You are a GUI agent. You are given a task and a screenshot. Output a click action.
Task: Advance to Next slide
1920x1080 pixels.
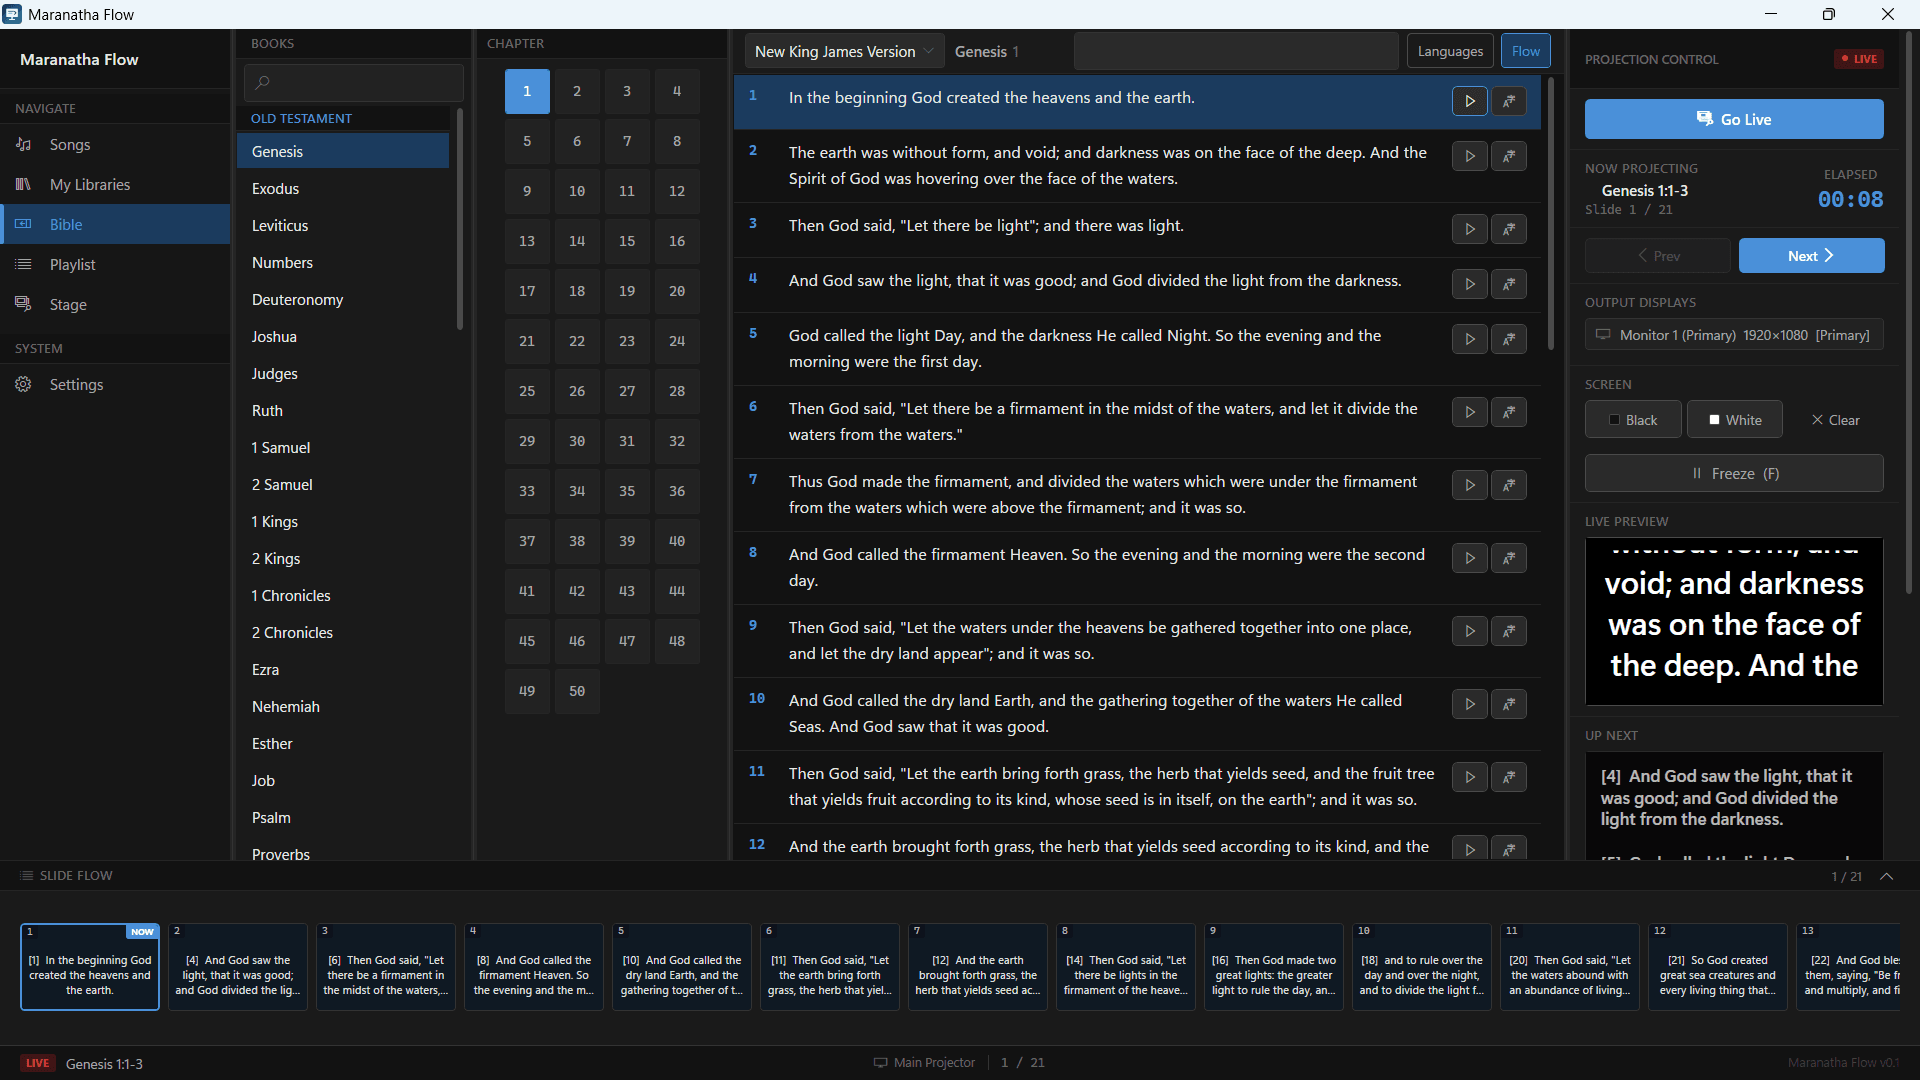1811,256
